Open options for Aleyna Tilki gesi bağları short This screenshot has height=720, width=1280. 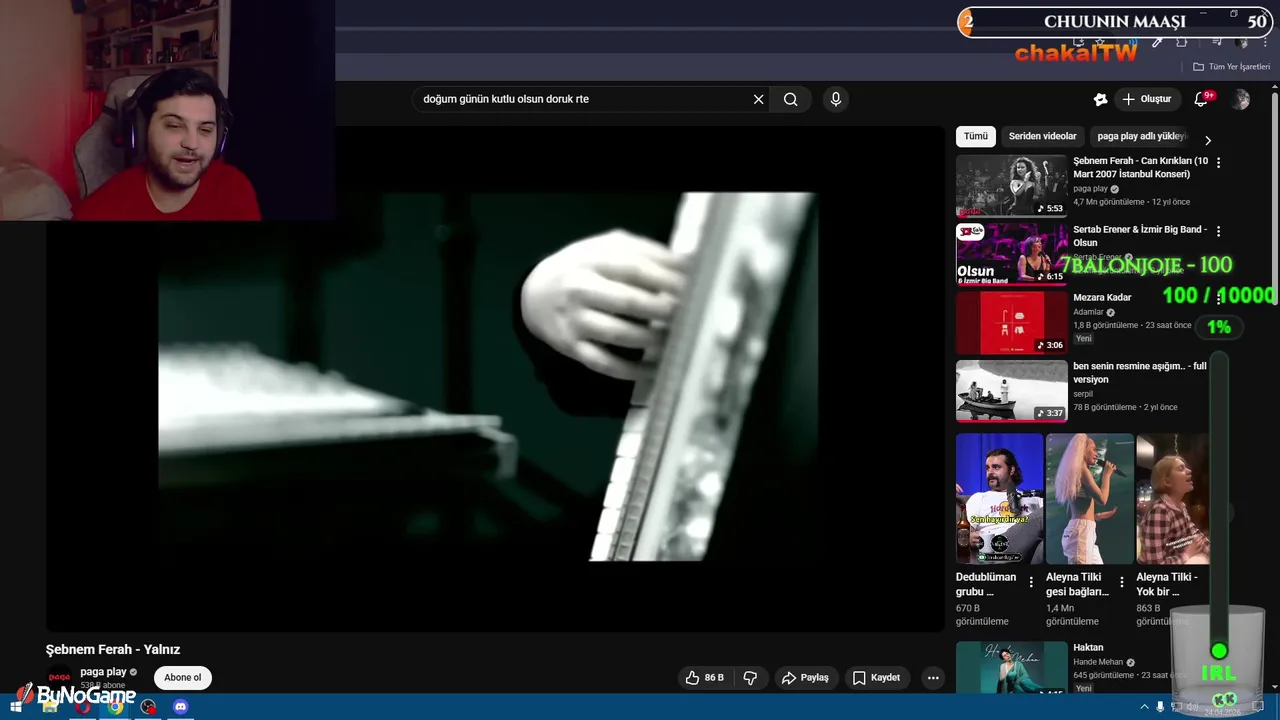pos(1121,582)
